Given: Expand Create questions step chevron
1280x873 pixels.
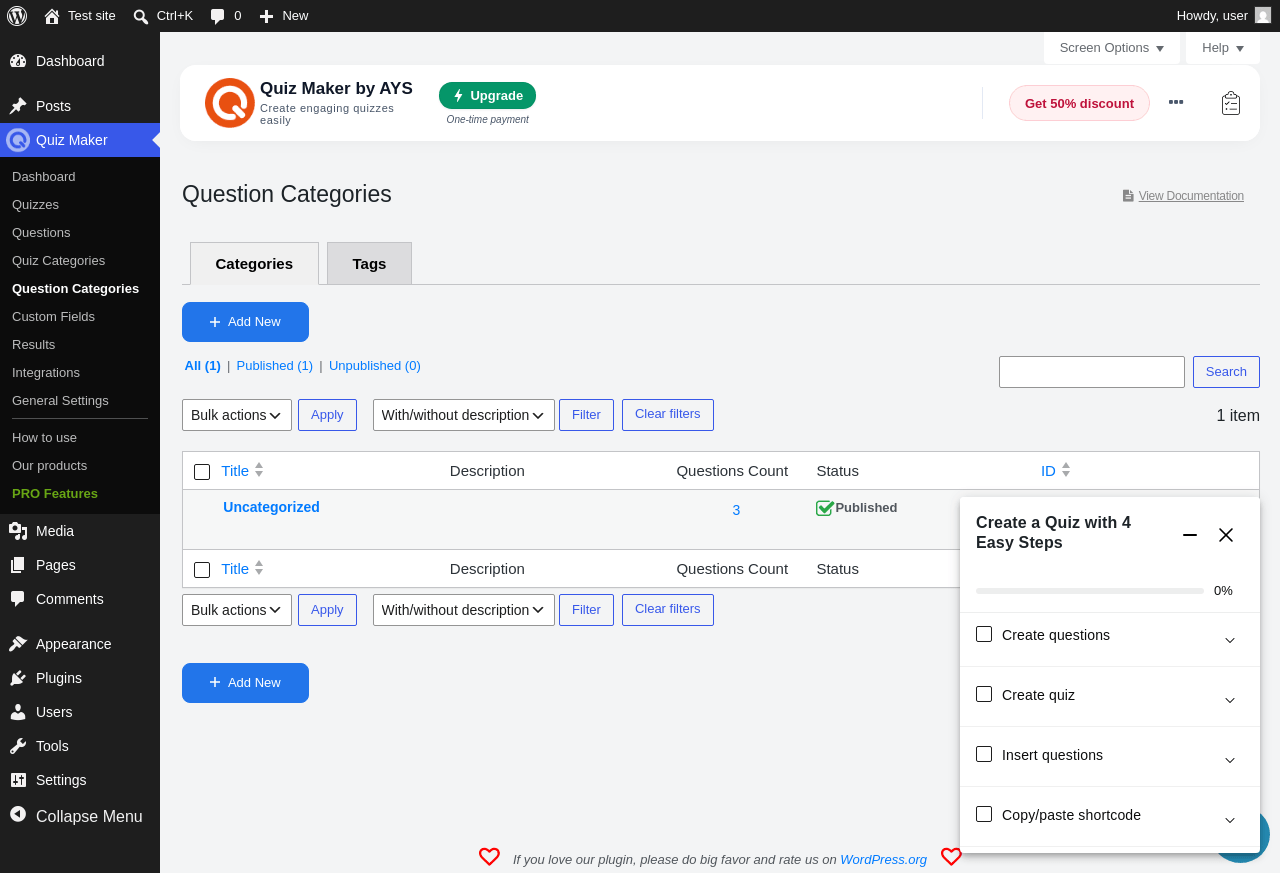Looking at the screenshot, I should [x=1230, y=640].
